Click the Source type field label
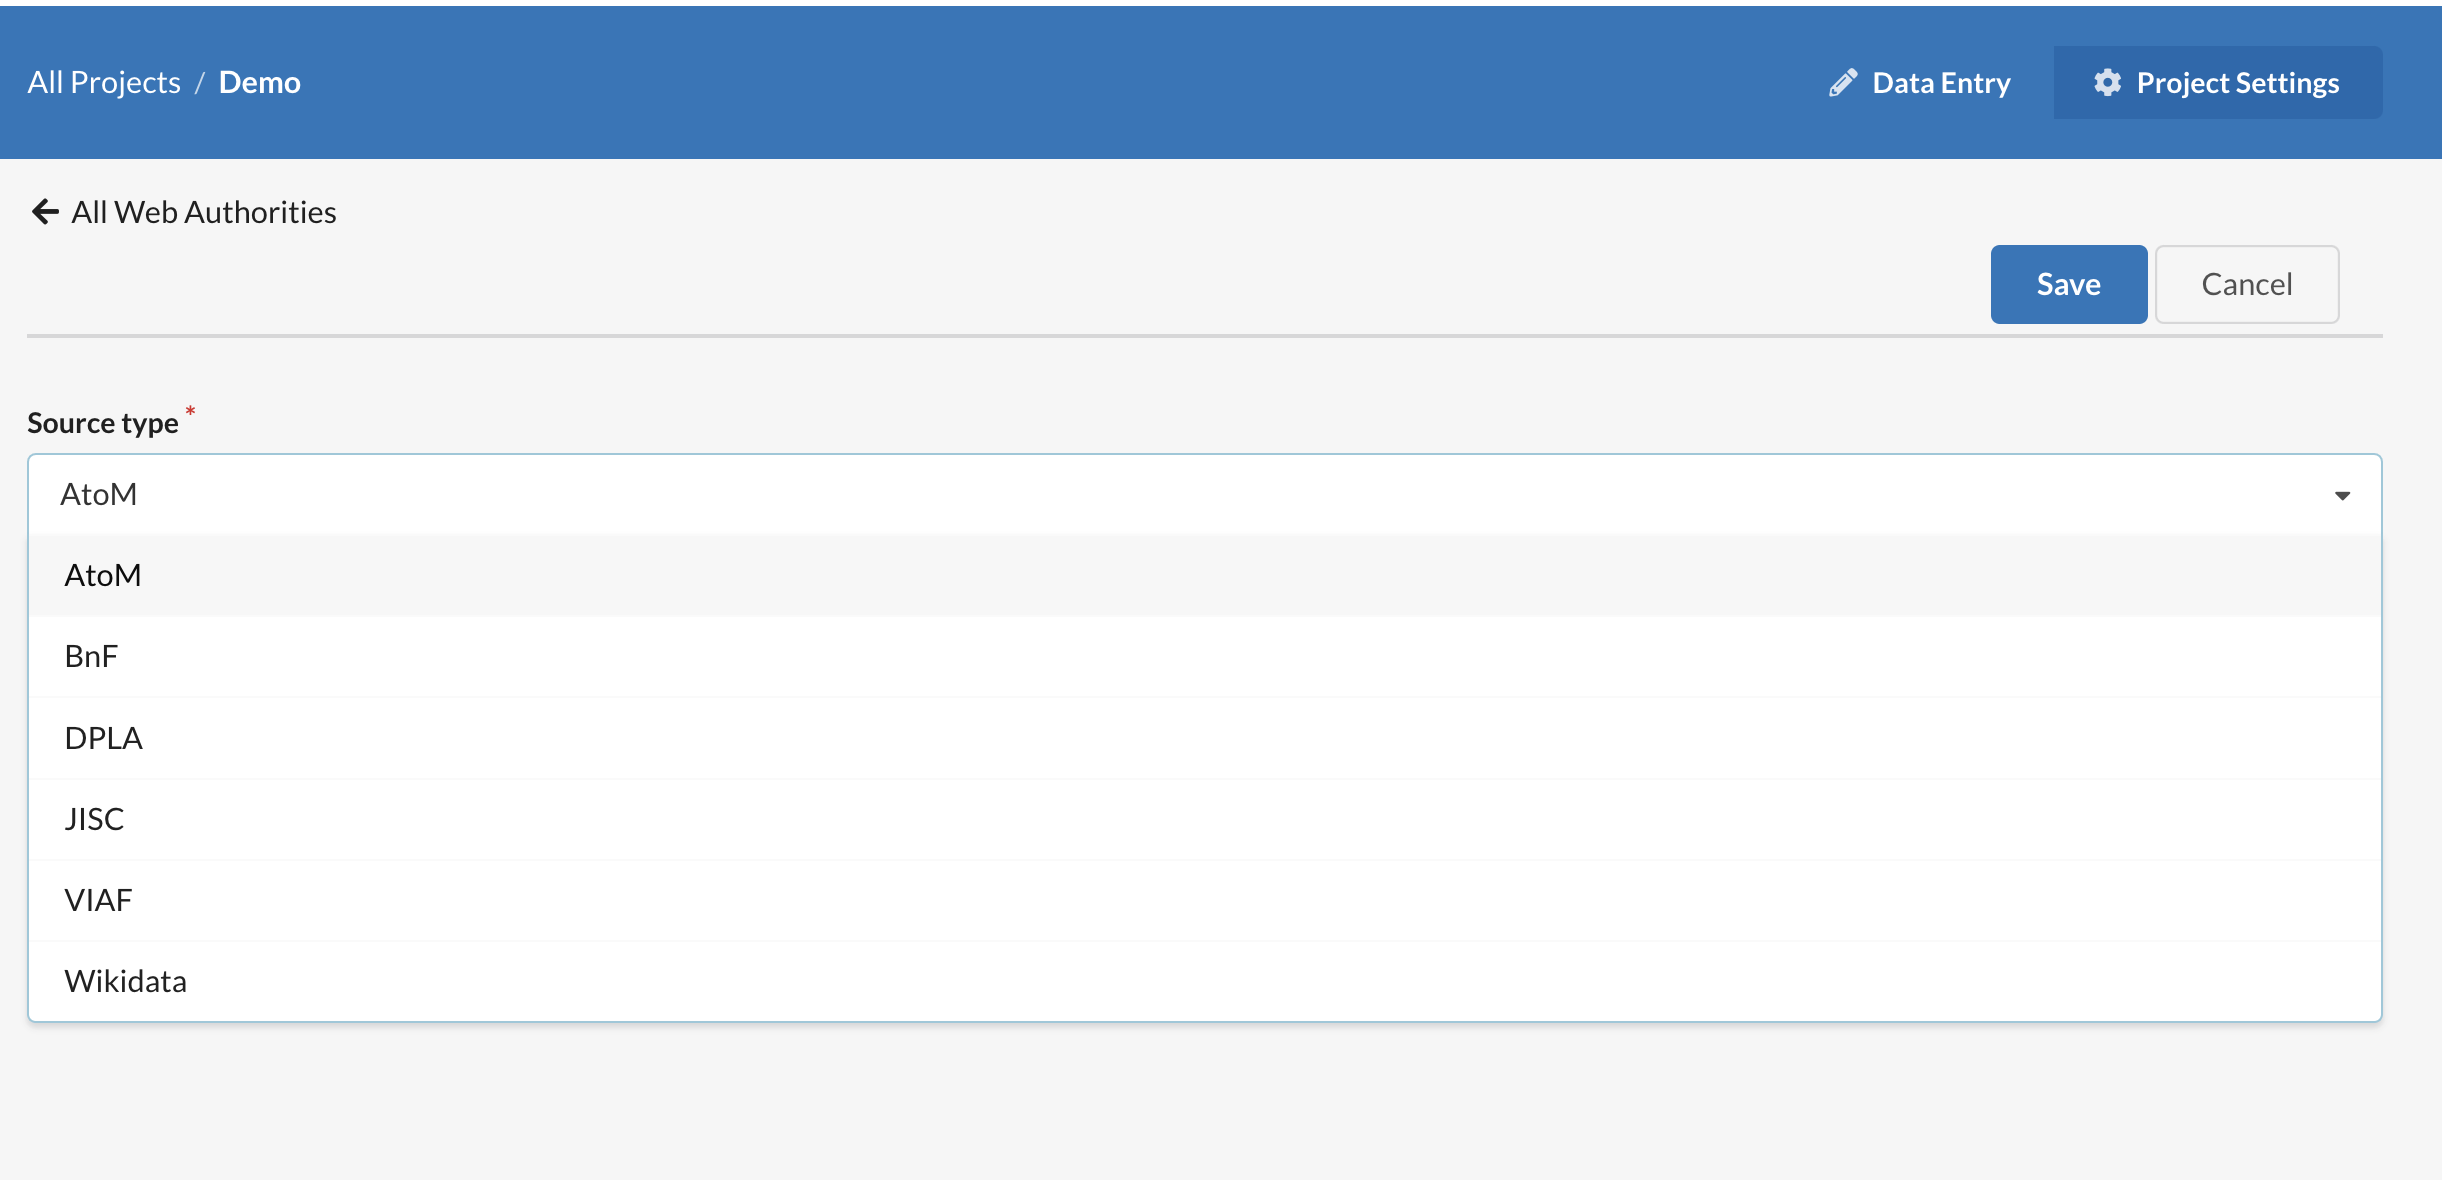Viewport: 2442px width, 1180px height. [103, 423]
